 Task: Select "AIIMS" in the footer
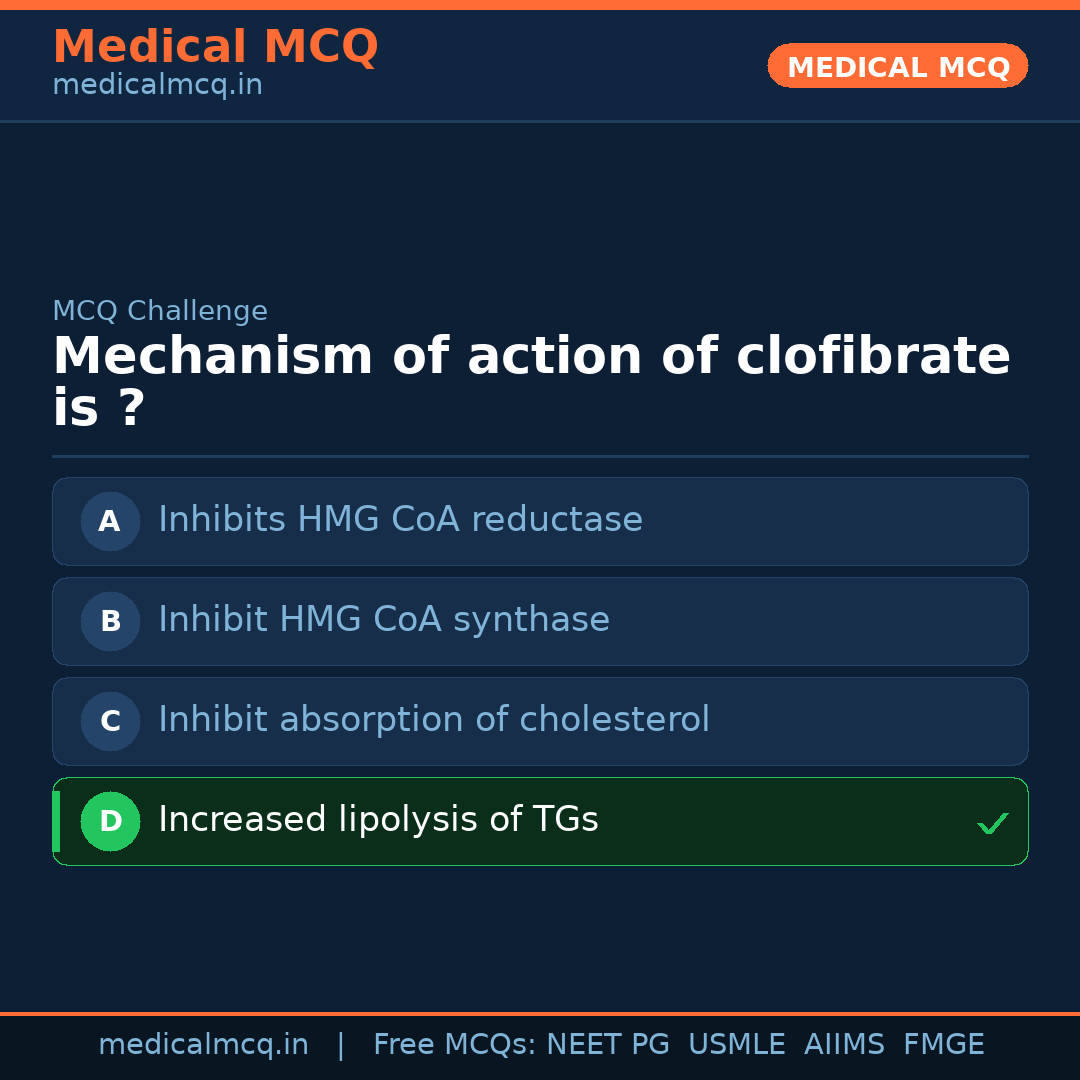pyautogui.click(x=844, y=1045)
